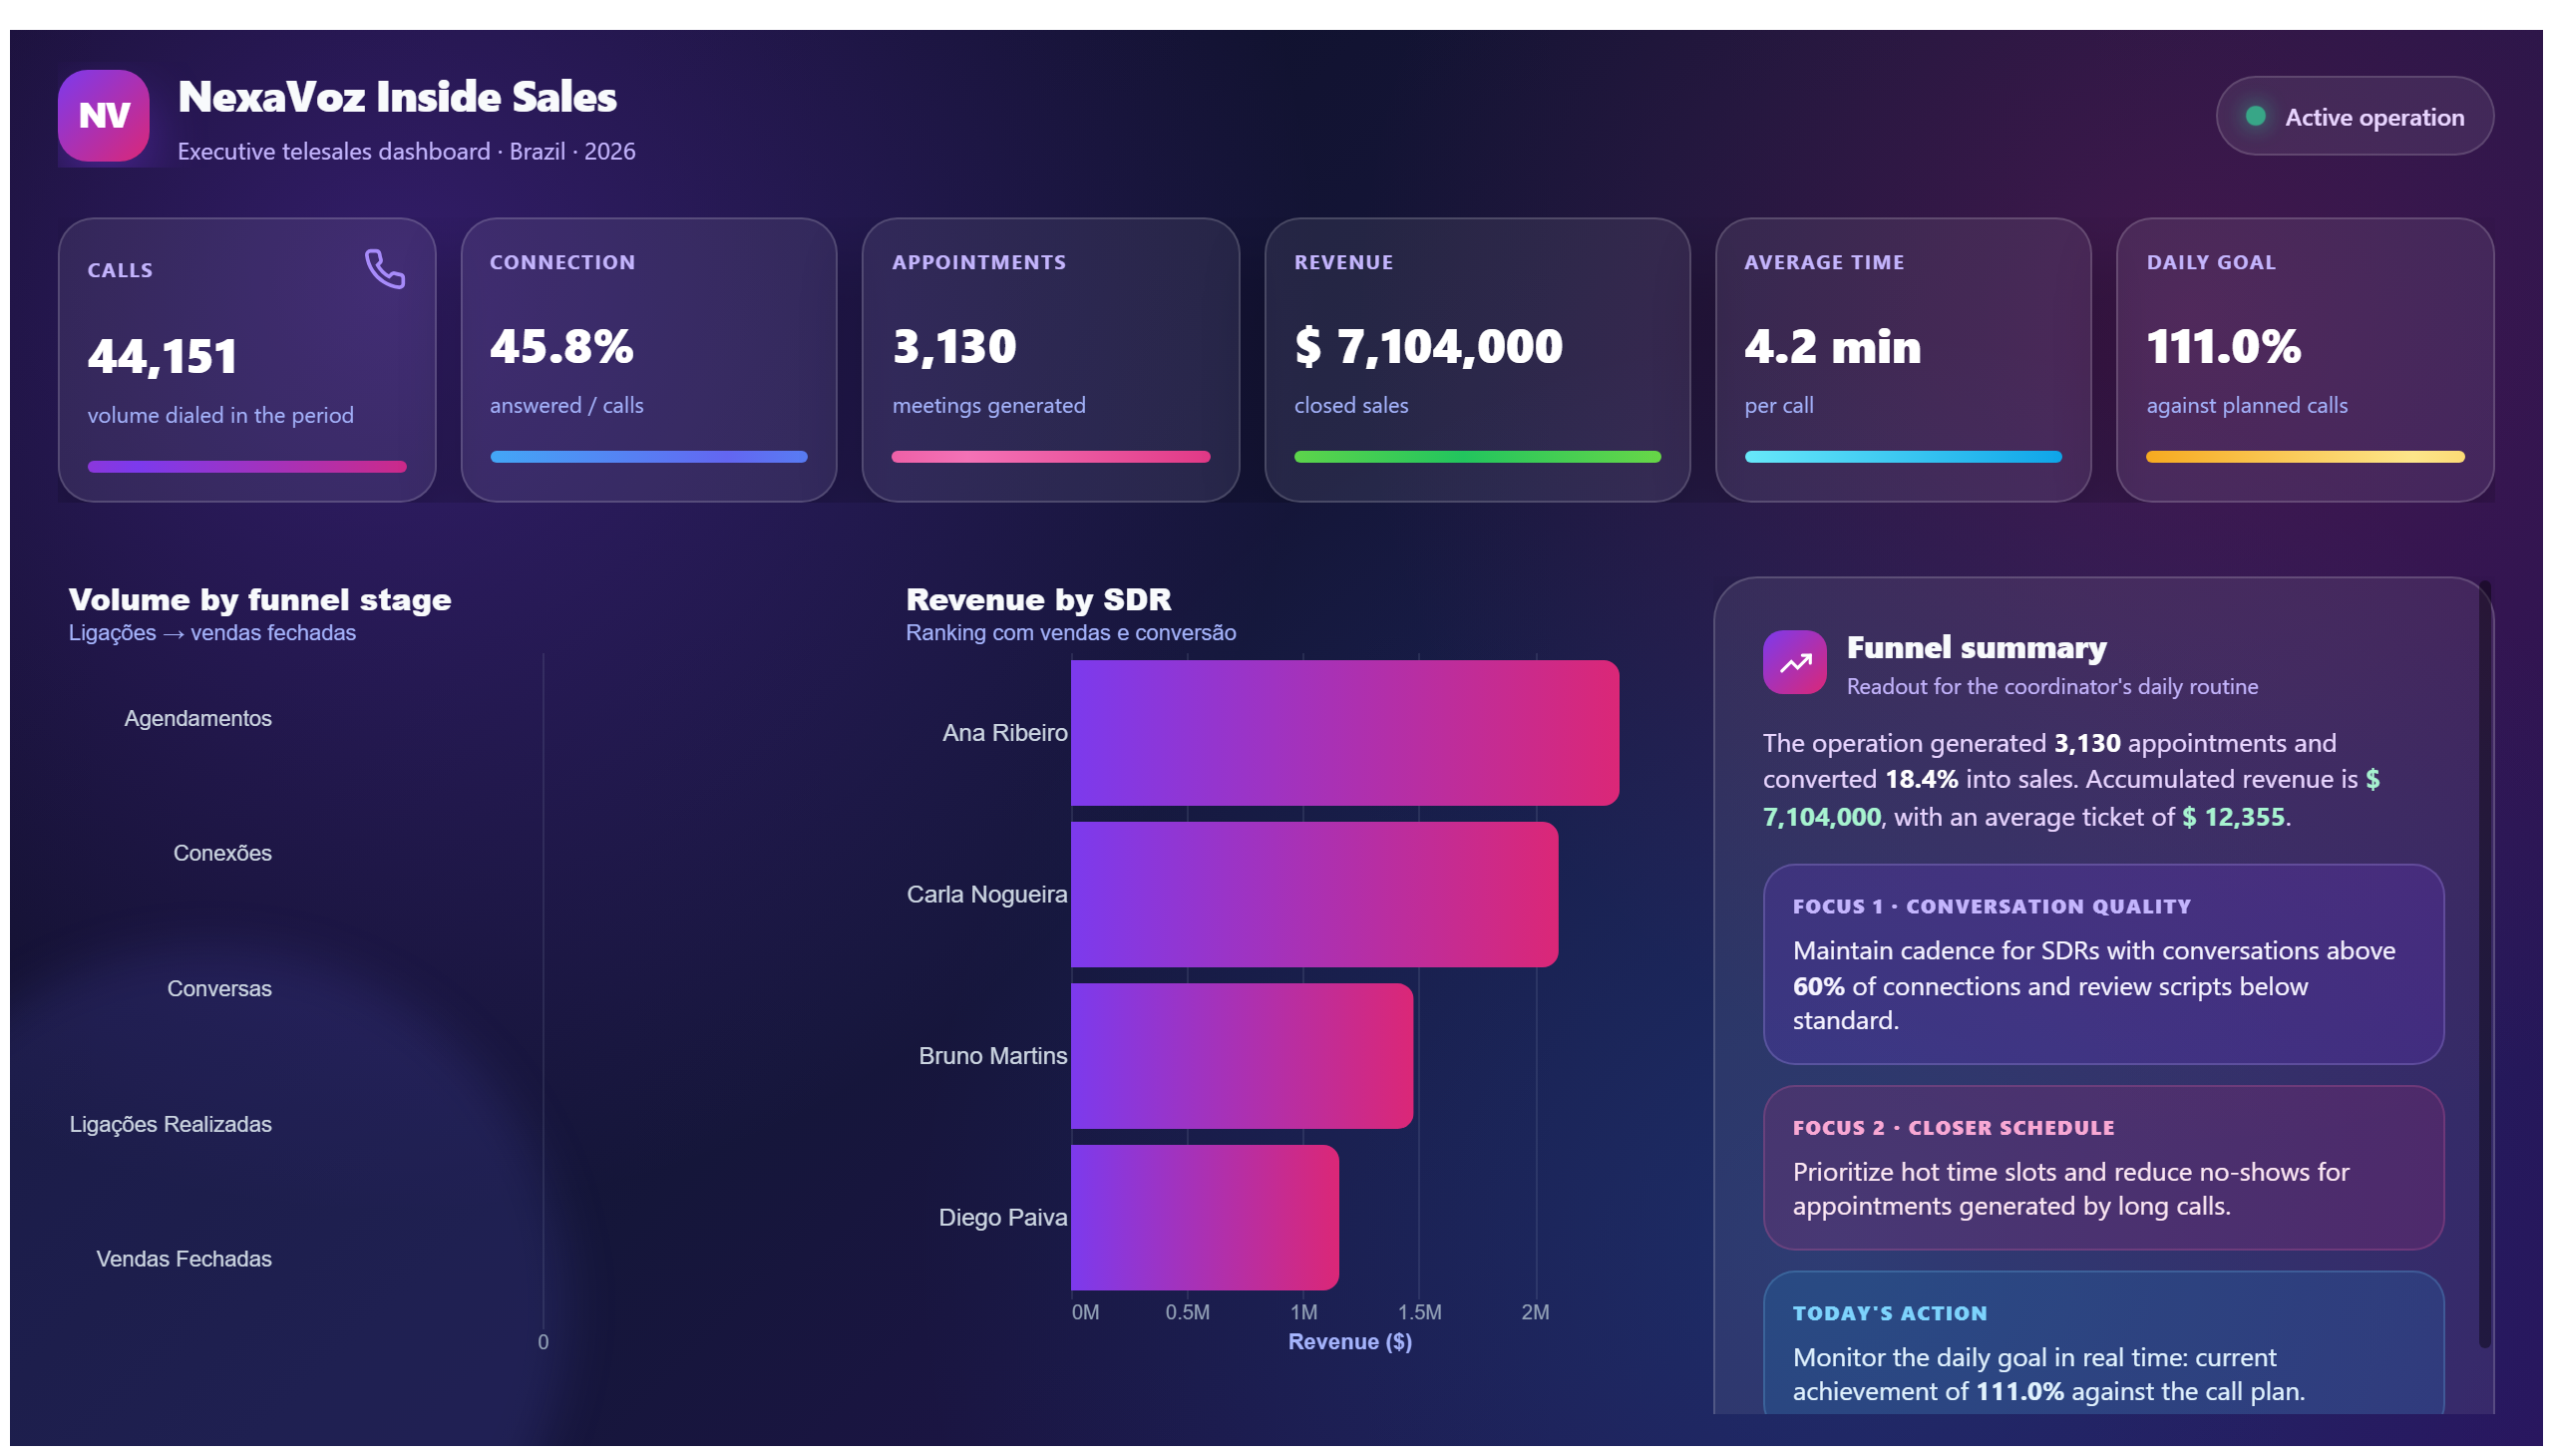This screenshot has width=2553, height=1456.
Task: Click the '3,130' appointments value in card
Action: point(955,347)
